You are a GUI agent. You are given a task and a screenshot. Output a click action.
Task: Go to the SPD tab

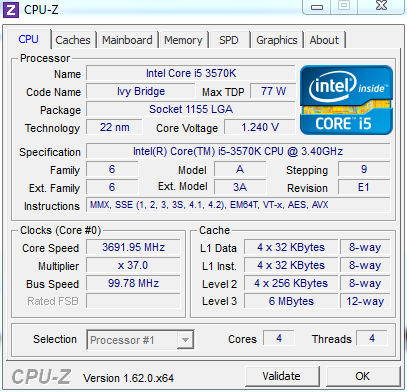click(229, 40)
